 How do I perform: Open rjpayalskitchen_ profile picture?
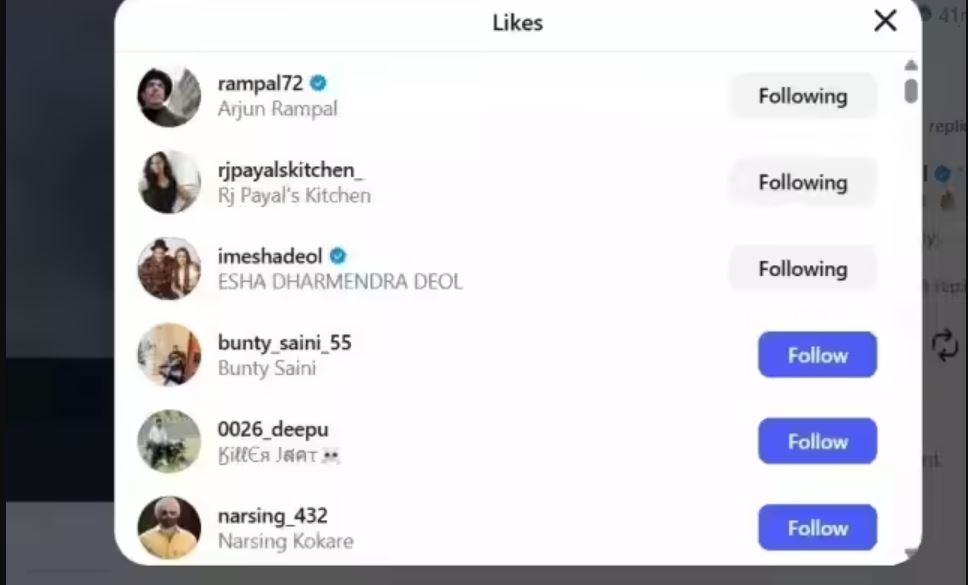click(169, 182)
